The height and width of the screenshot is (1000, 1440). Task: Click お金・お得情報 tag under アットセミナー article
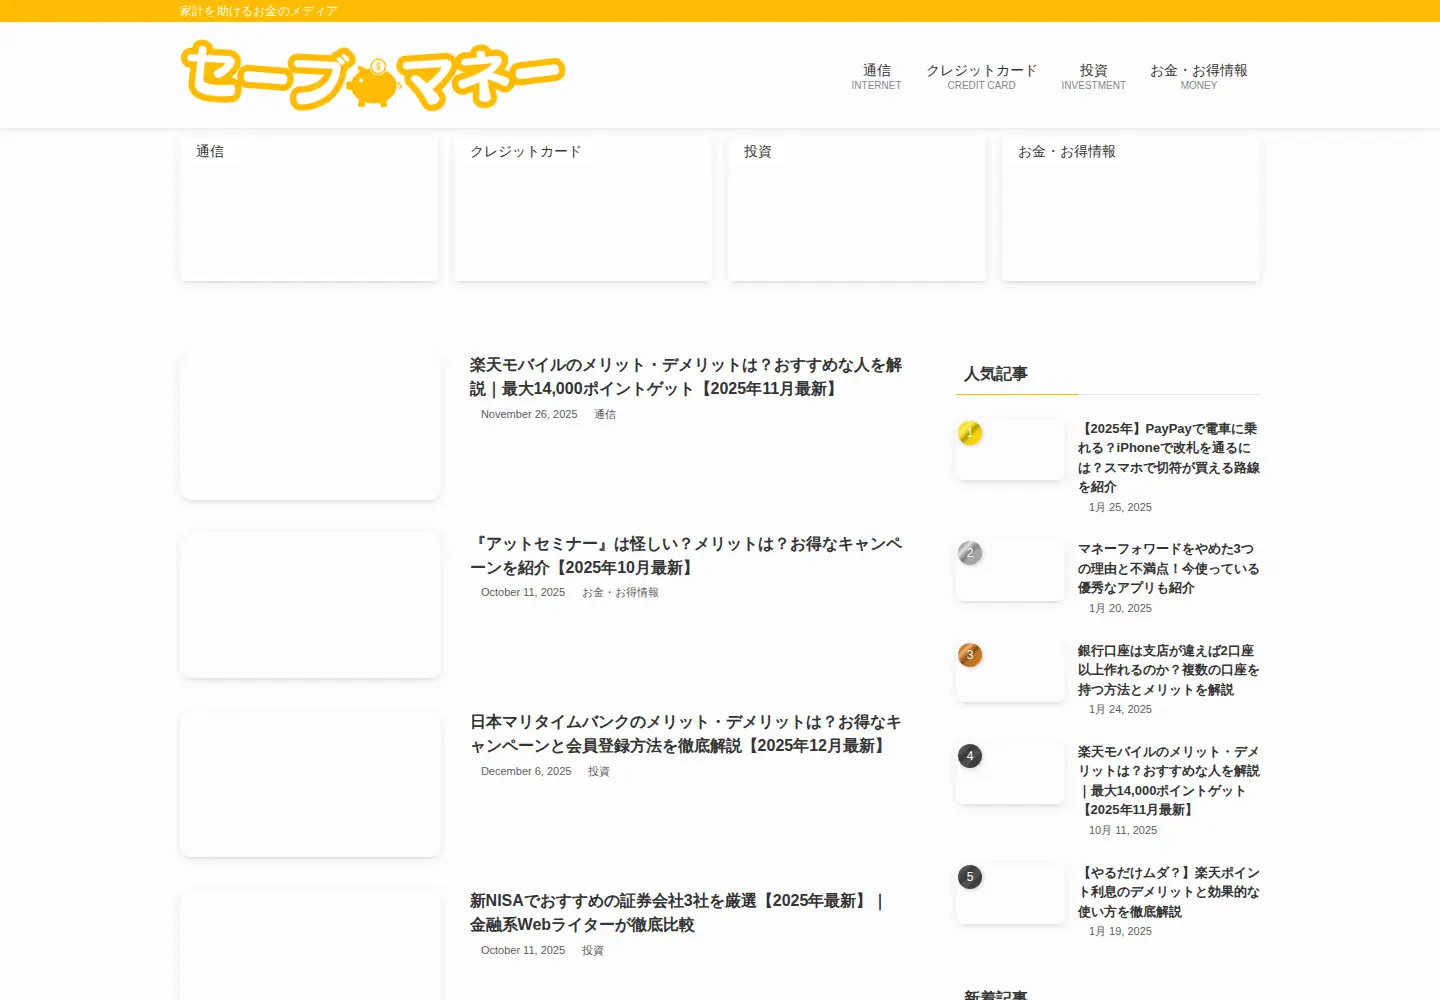[620, 593]
